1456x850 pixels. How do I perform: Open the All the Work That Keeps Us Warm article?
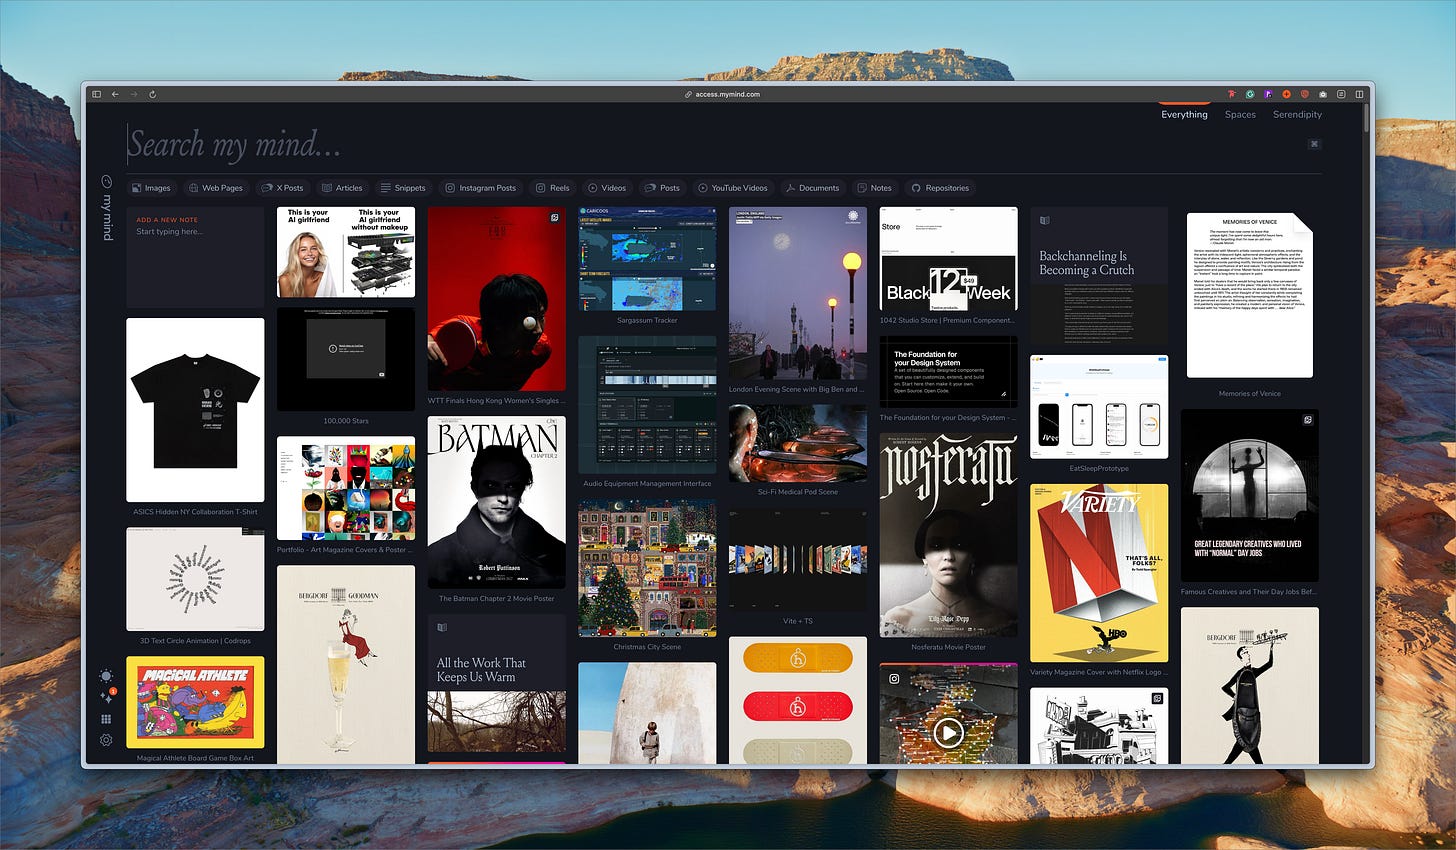pyautogui.click(x=497, y=684)
